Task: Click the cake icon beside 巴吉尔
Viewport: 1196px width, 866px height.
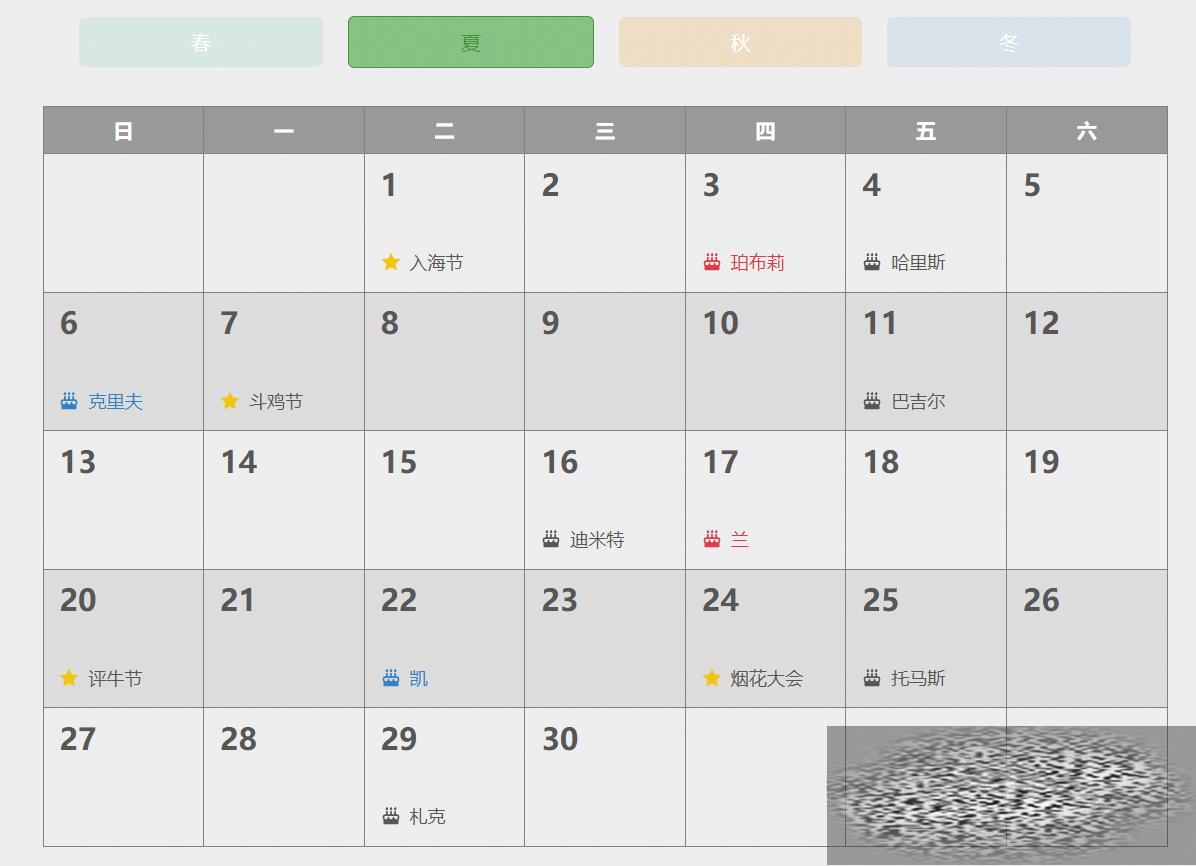Action: tap(872, 401)
